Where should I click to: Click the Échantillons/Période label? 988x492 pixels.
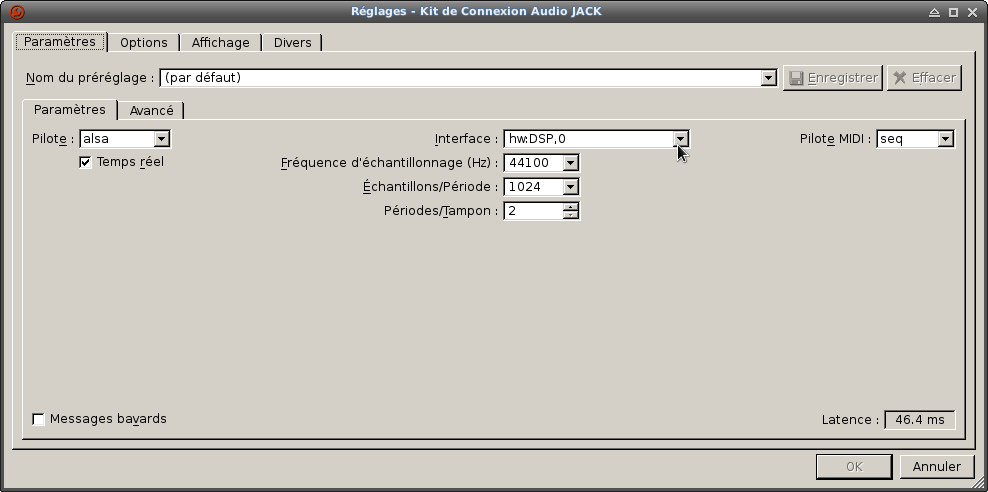(x=430, y=187)
